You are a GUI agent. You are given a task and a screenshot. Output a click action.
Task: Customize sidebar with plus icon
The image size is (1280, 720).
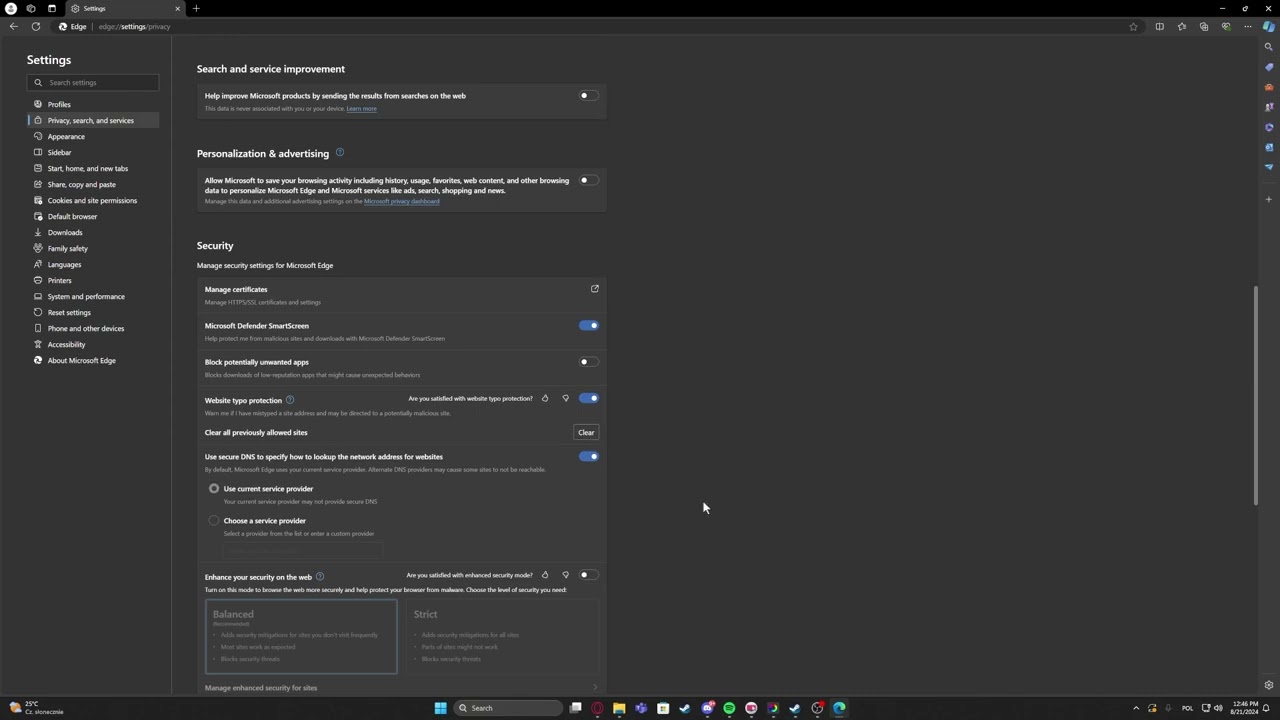point(1269,199)
